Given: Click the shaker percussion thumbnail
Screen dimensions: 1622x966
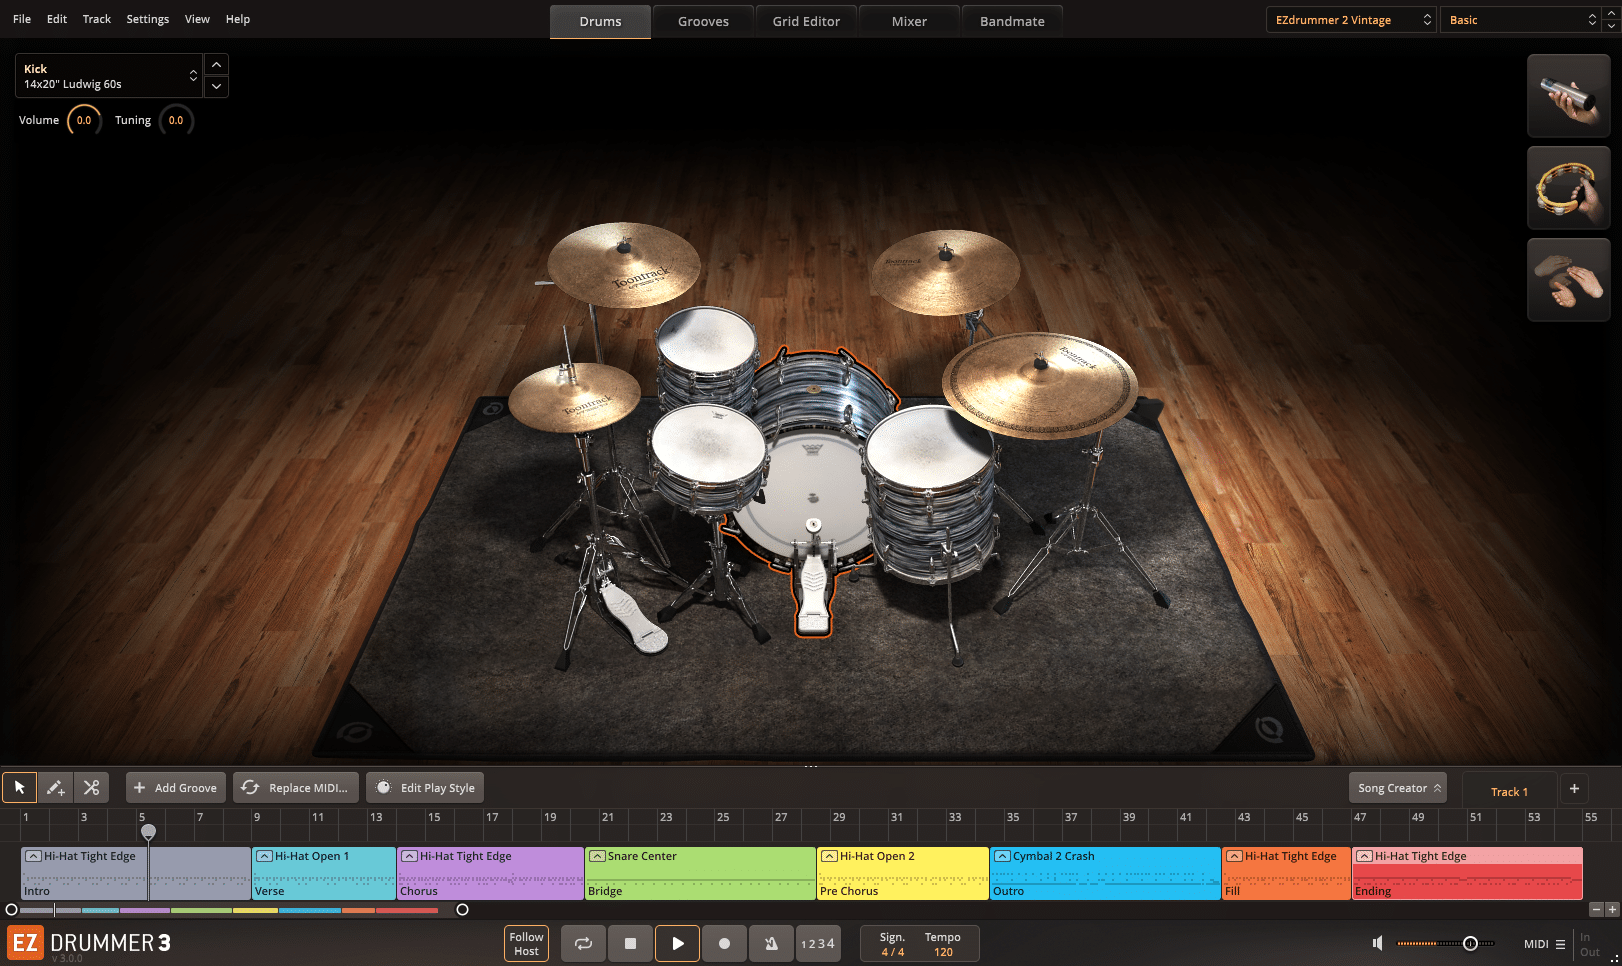Looking at the screenshot, I should (1568, 95).
